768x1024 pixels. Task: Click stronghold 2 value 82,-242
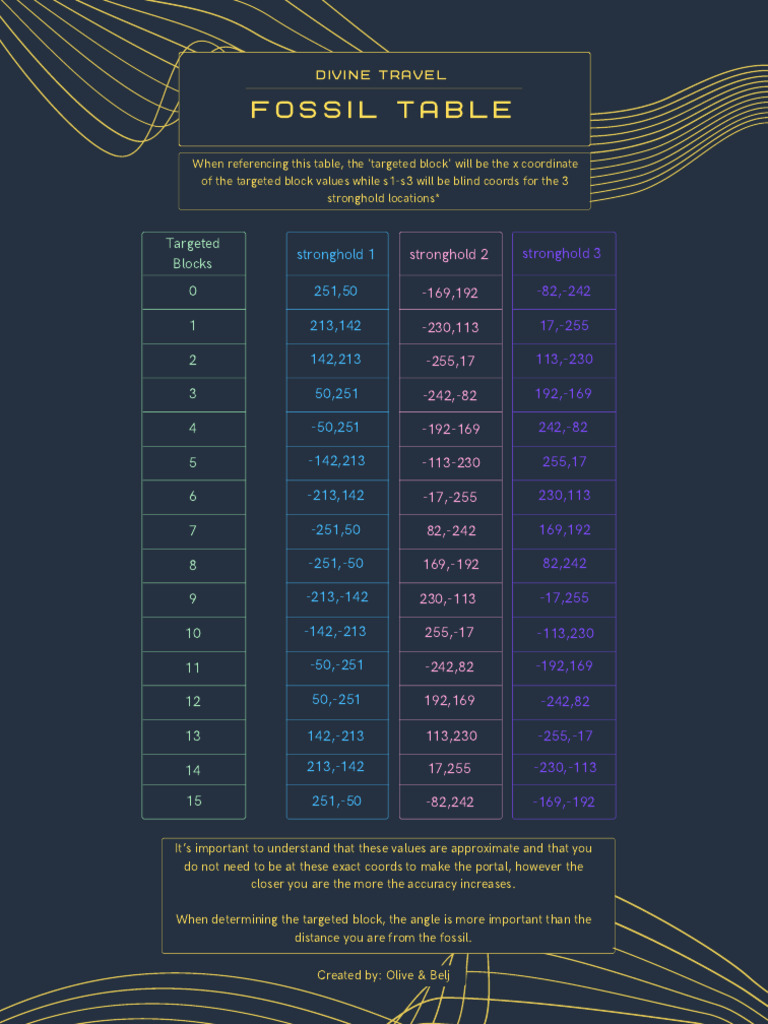coord(451,531)
